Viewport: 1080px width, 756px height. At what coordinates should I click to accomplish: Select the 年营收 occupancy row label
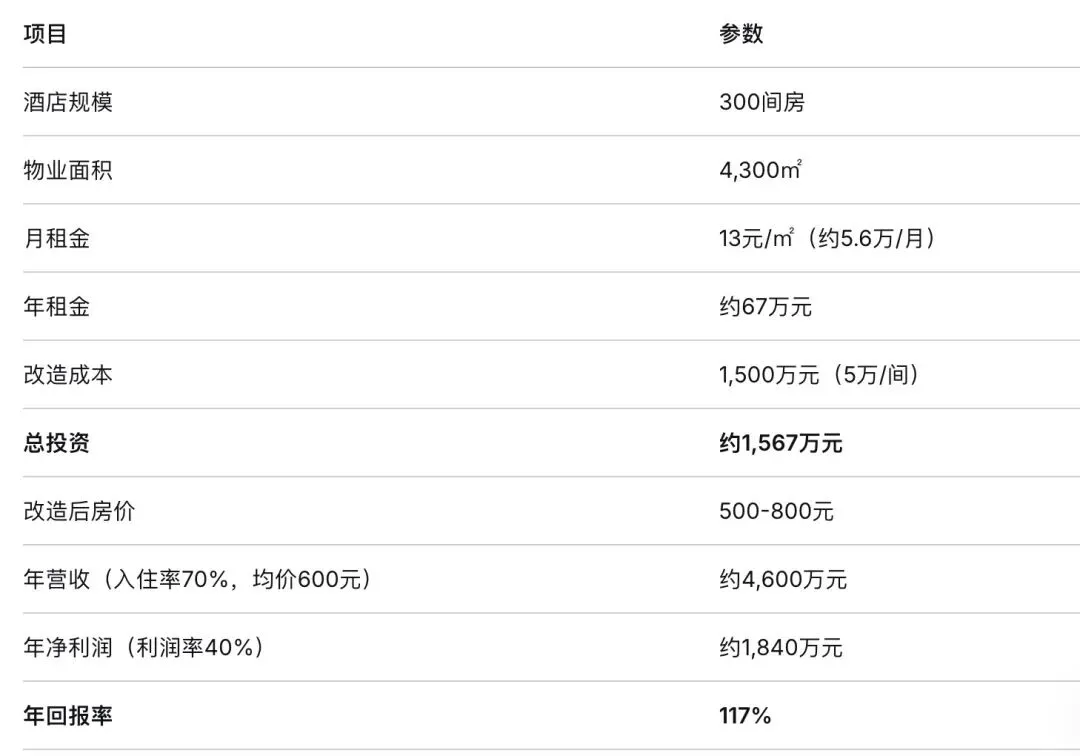click(x=197, y=579)
